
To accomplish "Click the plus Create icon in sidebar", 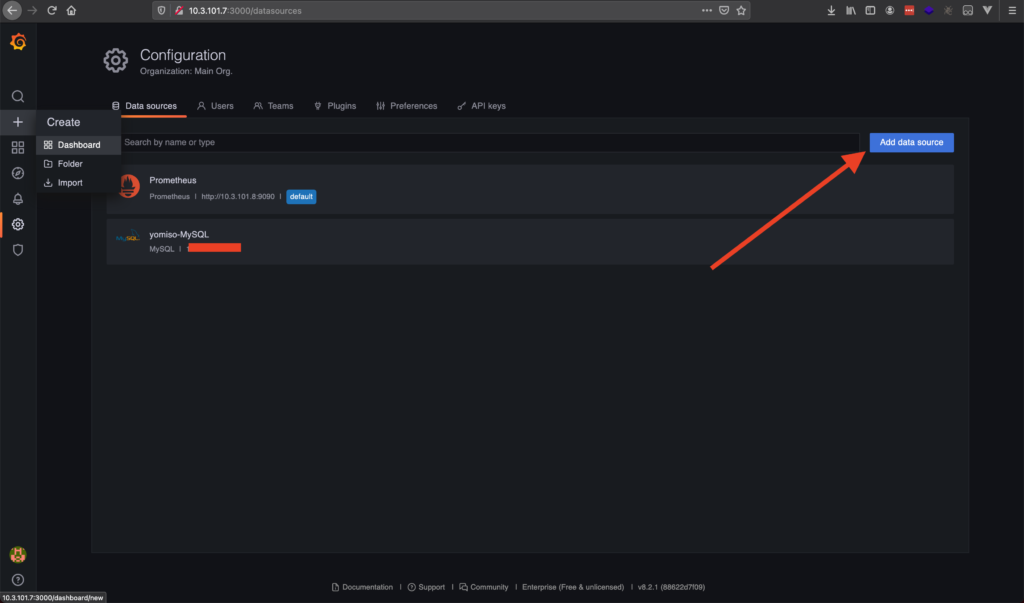I will tap(18, 122).
